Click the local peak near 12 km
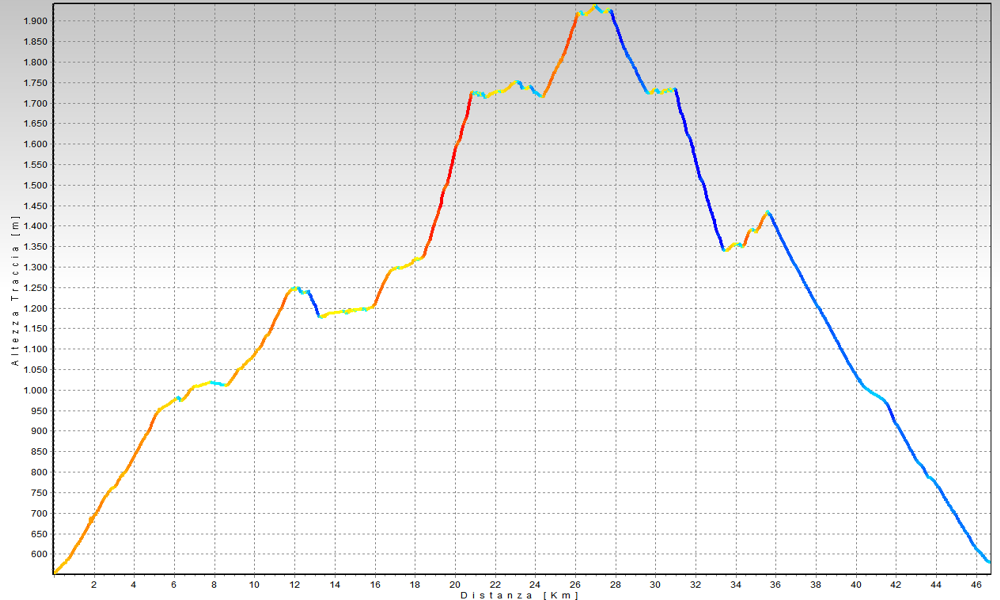Image resolution: width=1000 pixels, height=600 pixels. (294, 288)
